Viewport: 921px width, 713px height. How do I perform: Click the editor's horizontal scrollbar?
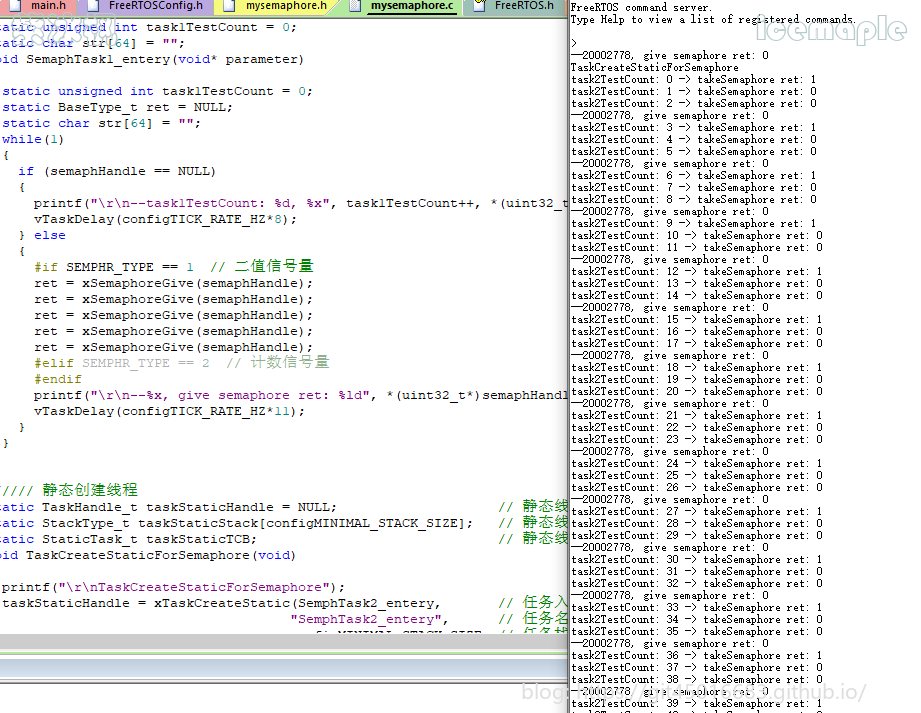(284, 642)
